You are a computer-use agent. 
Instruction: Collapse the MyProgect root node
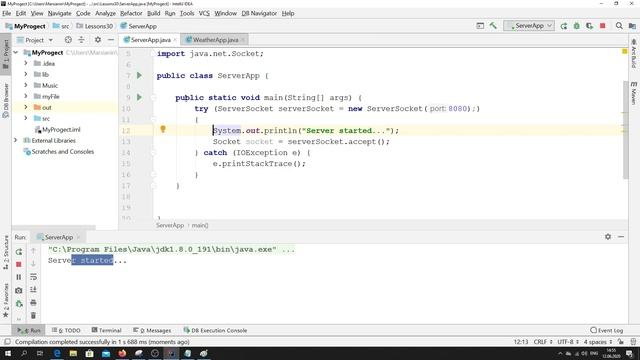click(x=16, y=53)
